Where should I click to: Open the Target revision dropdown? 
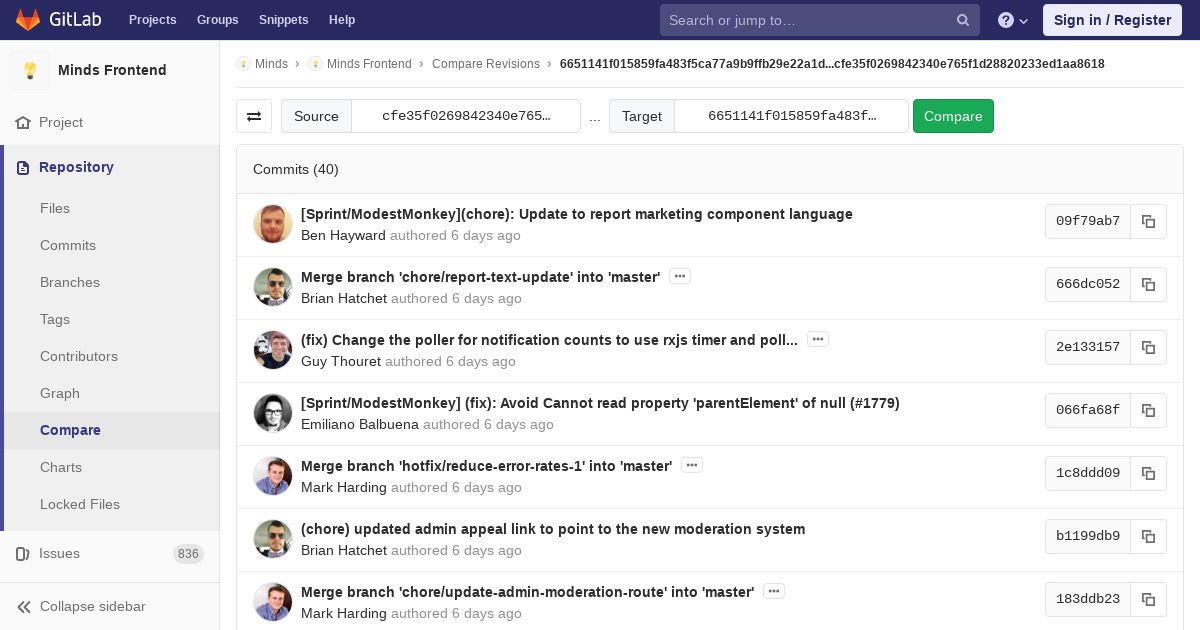(x=791, y=116)
